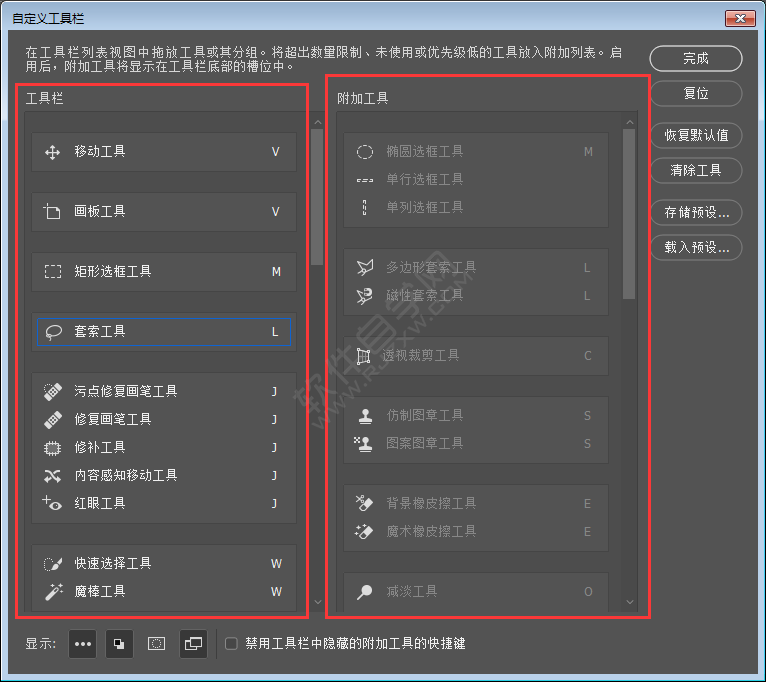This screenshot has width=766, height=682.
Task: Click 恢复默认值 button
Action: point(696,135)
